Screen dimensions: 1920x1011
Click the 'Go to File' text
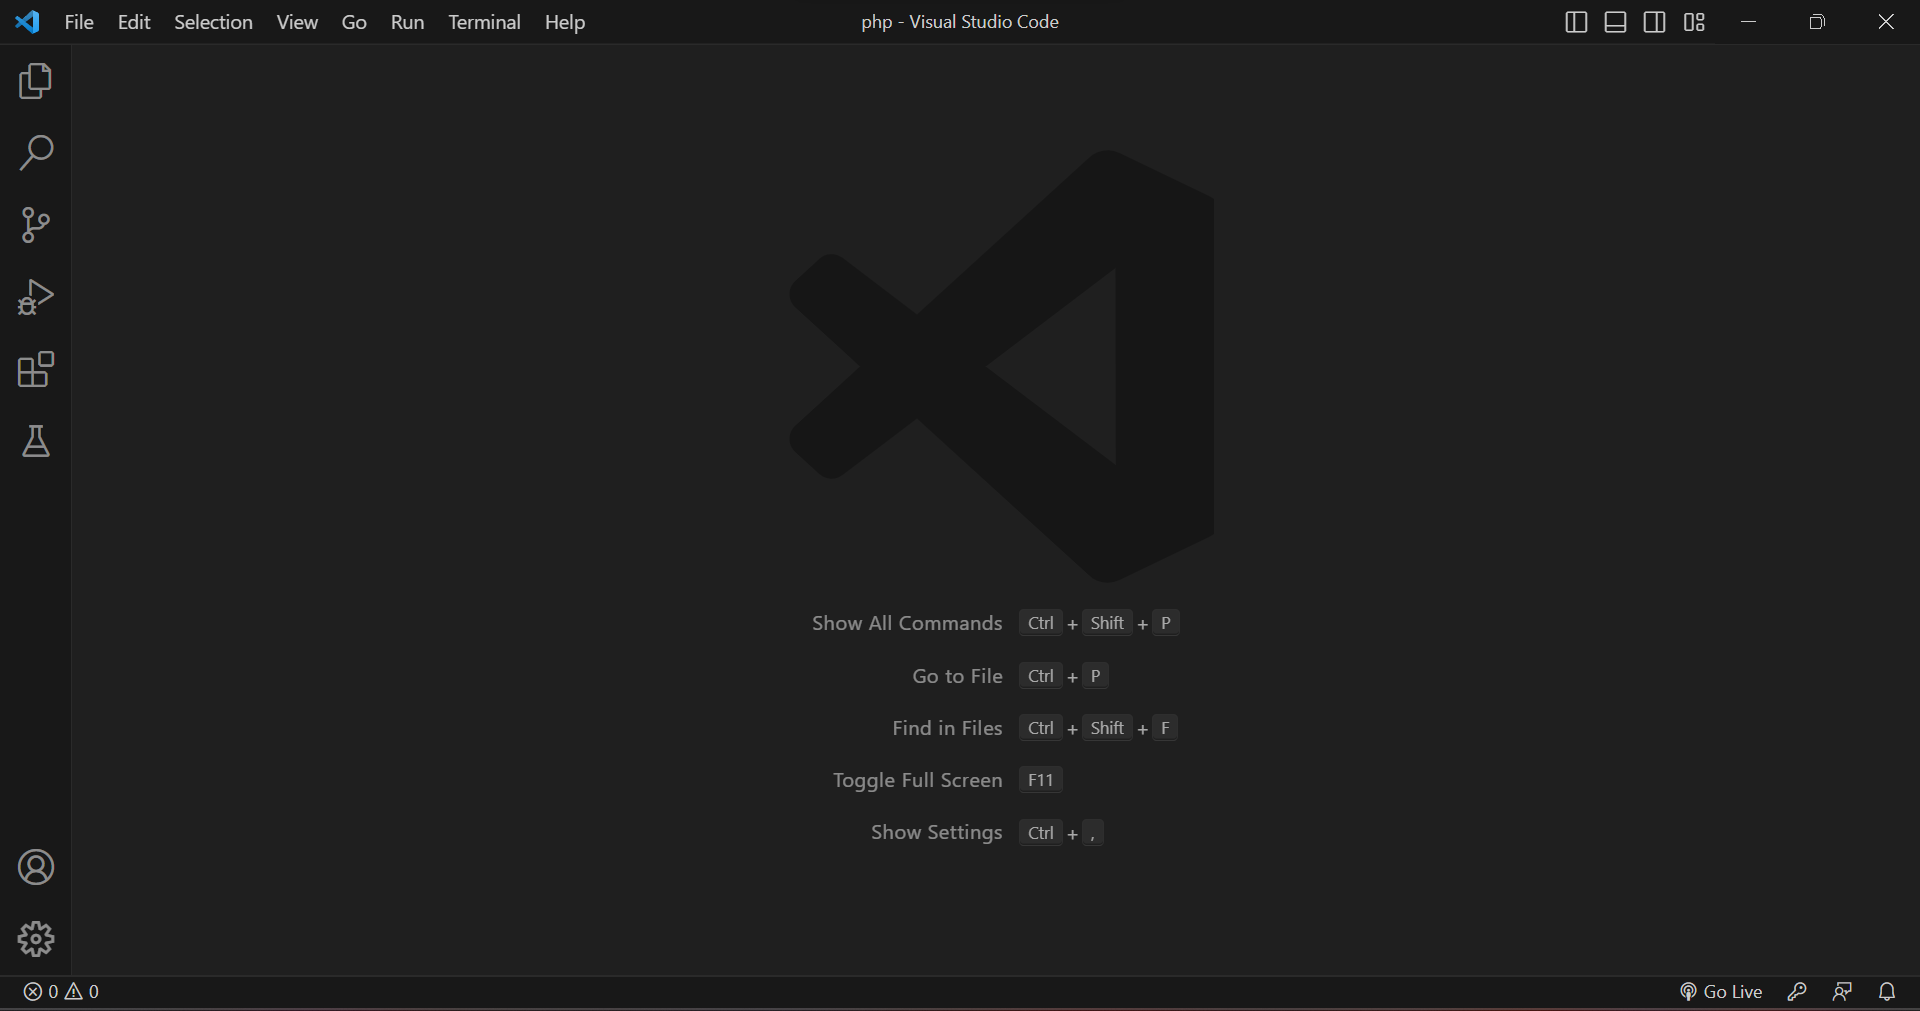(x=957, y=676)
